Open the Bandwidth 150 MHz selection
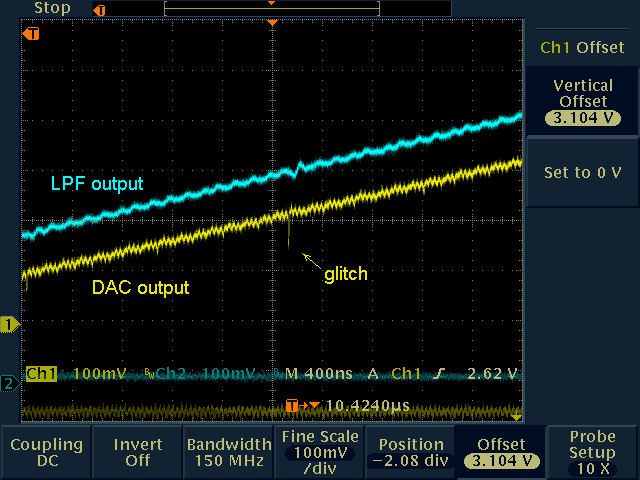This screenshot has height=480, width=640. (x=228, y=452)
